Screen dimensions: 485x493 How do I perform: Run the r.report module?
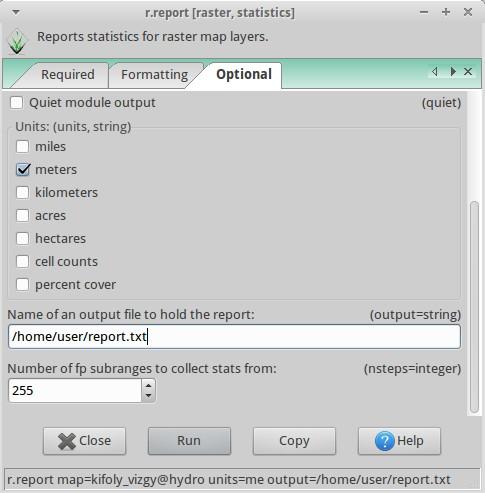pos(189,441)
